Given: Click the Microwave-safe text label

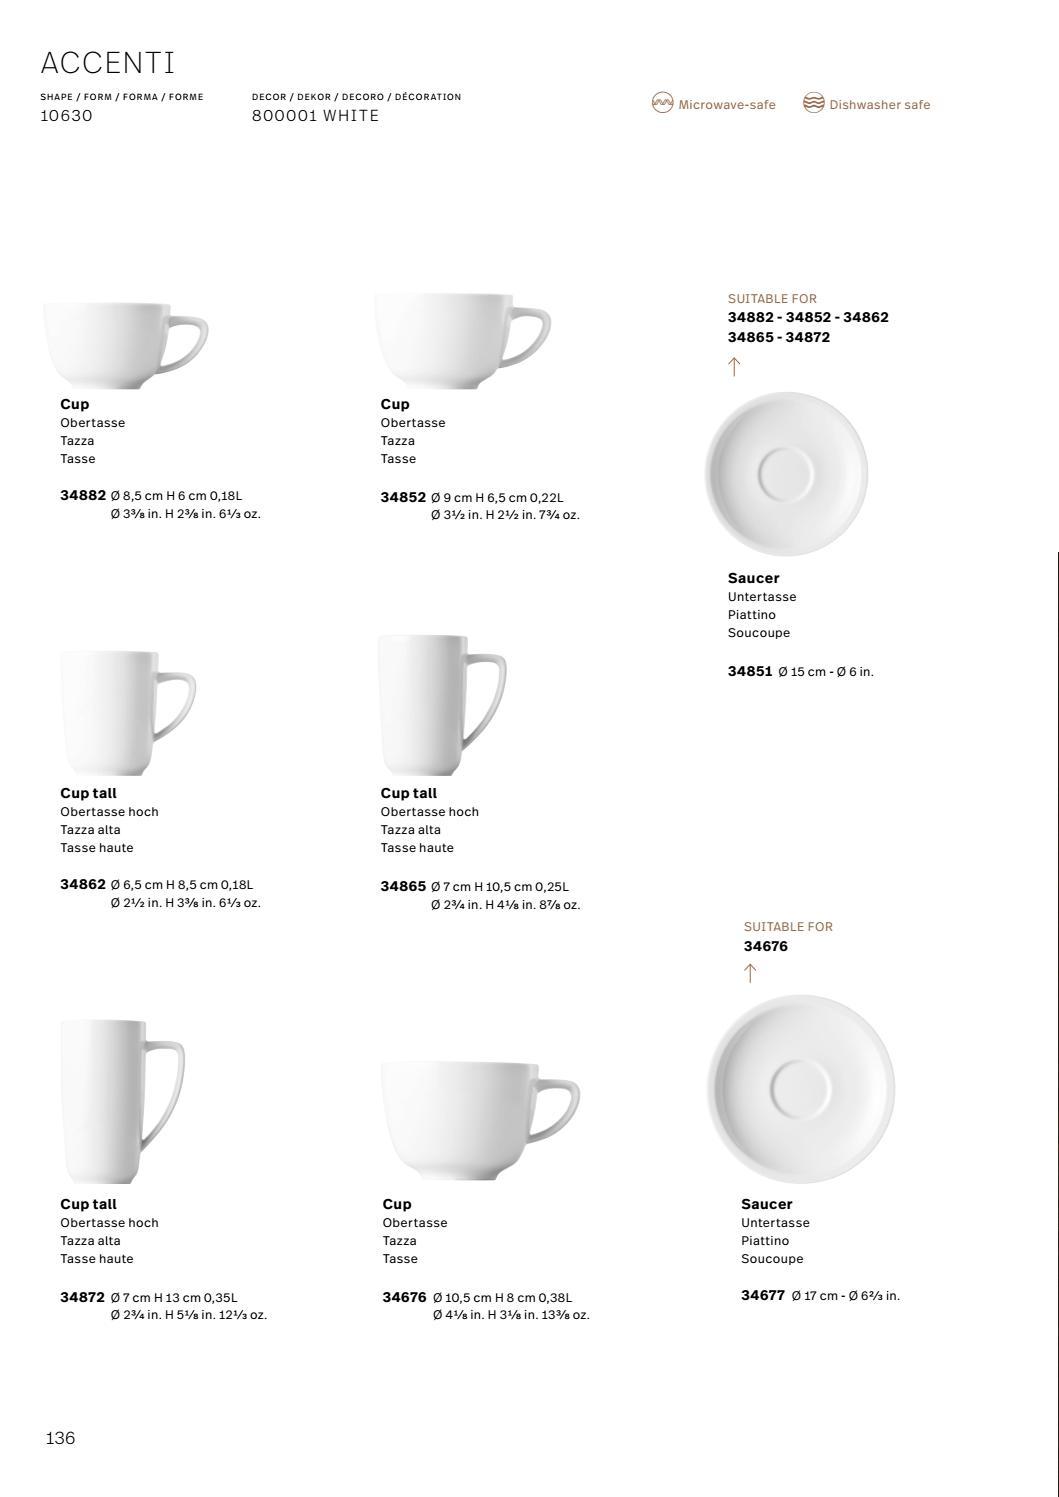Looking at the screenshot, I should click(x=727, y=104).
